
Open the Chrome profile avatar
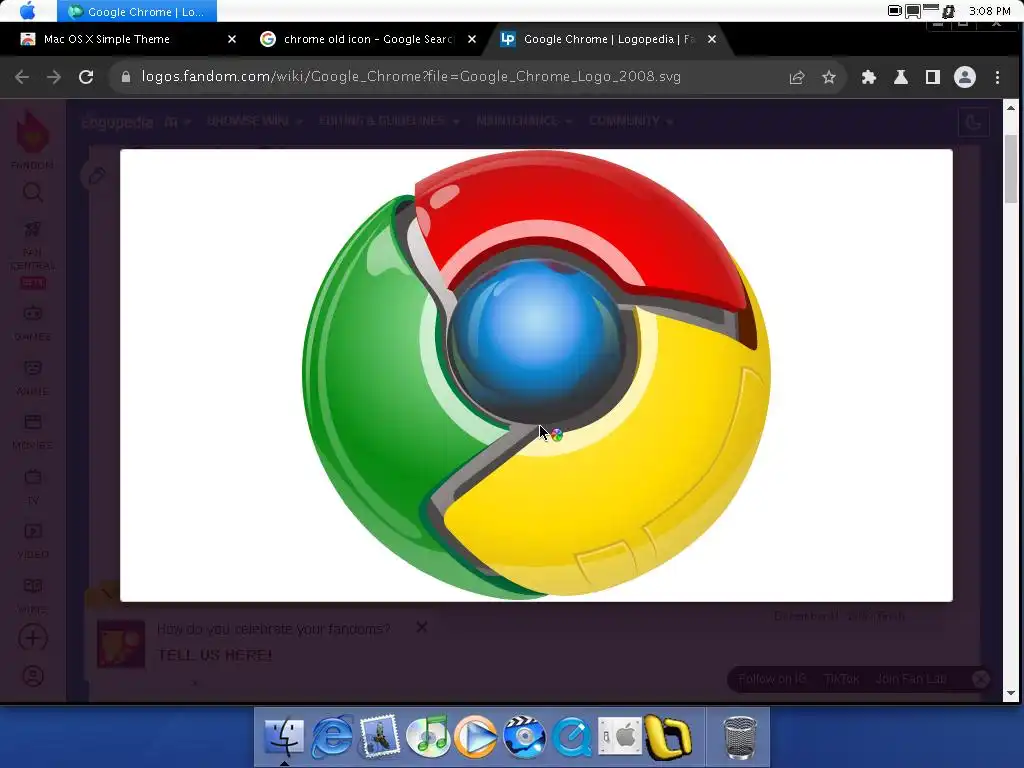965,77
